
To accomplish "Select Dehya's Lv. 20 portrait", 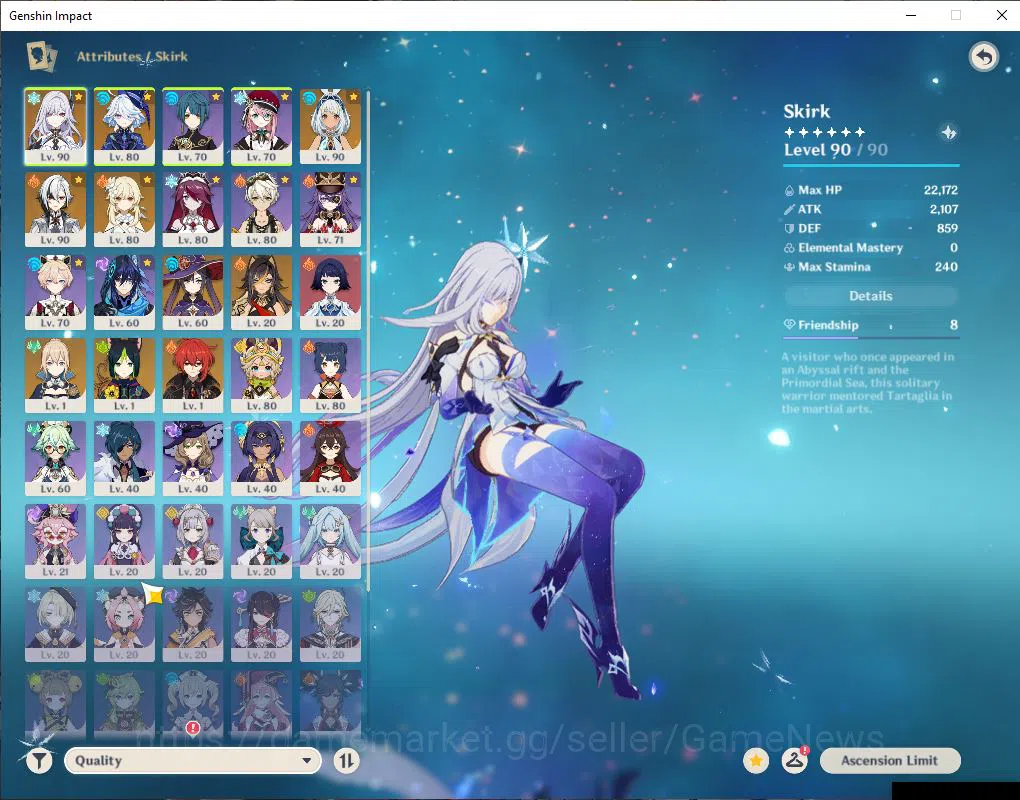I will pyautogui.click(x=262, y=293).
